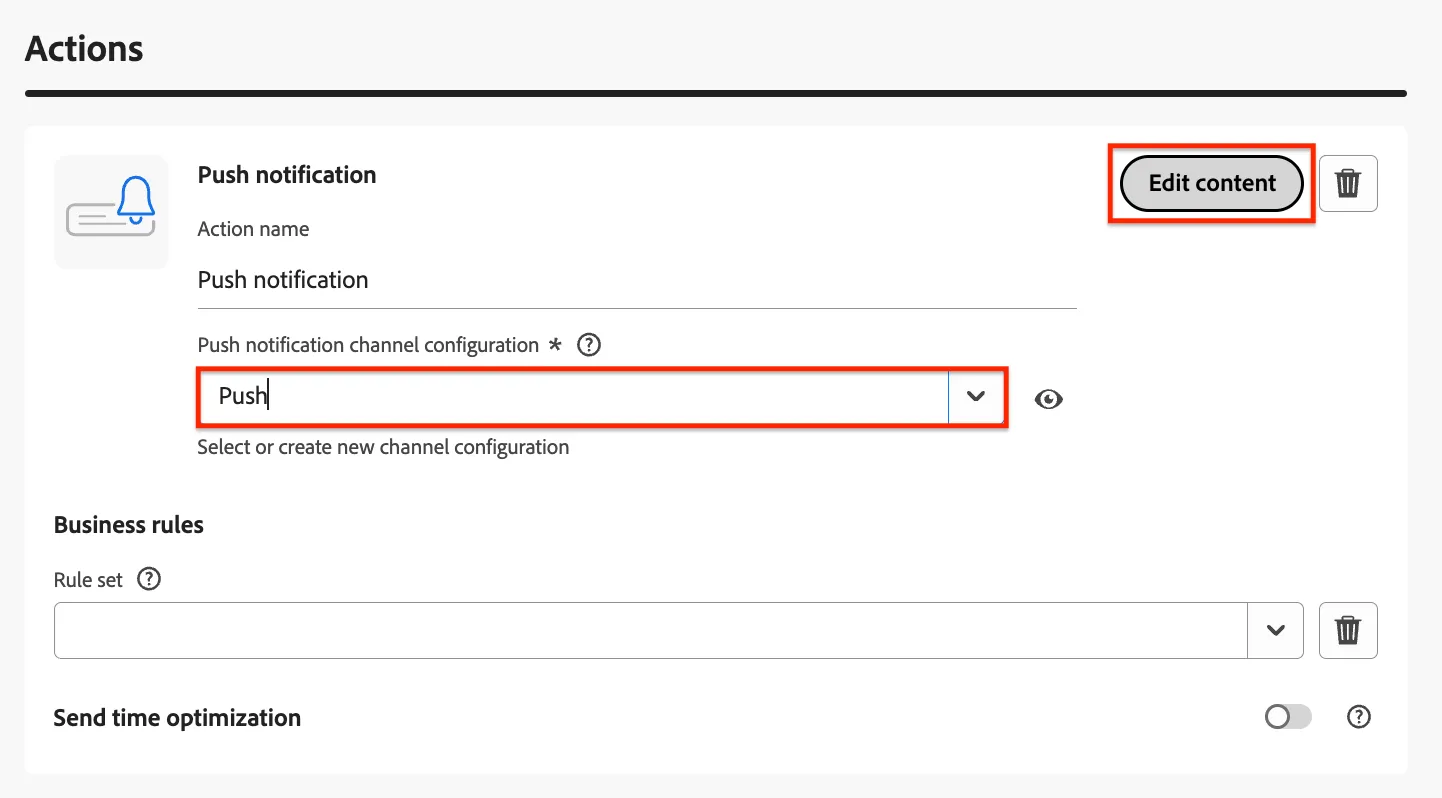Viewport: 1442px width, 798px height.
Task: Click the 'Select or create new channel configuration' text
Action: [383, 447]
